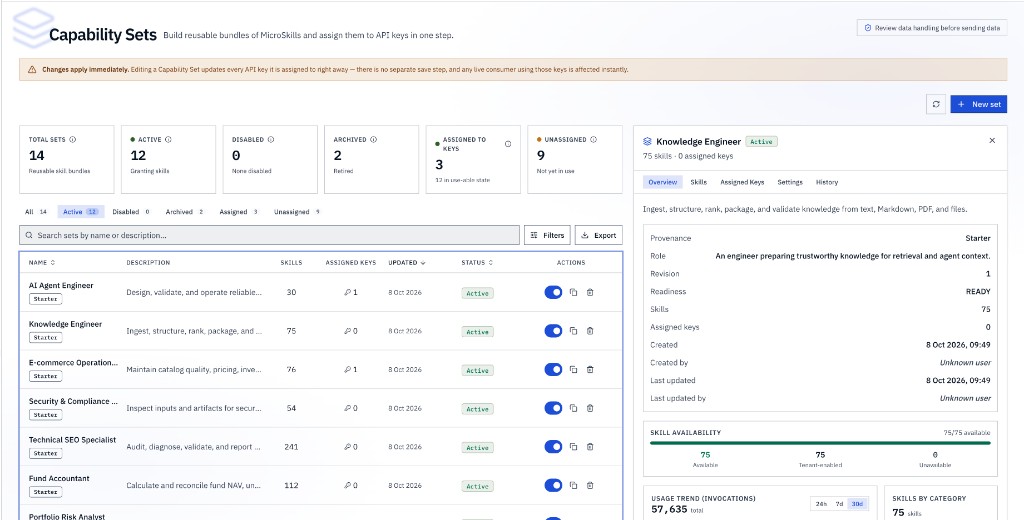
Task: Show Assigned sets filter
Action: pos(238,212)
